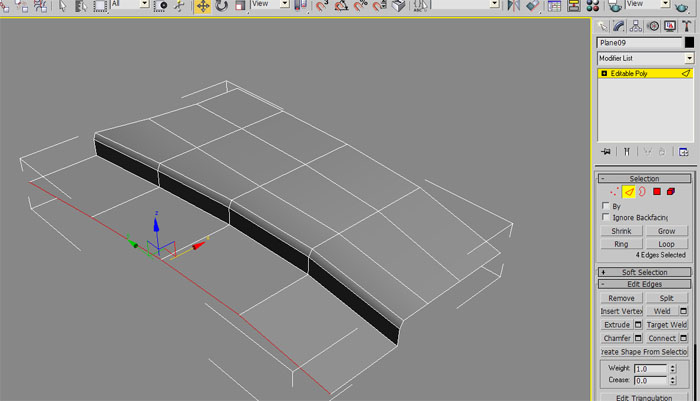700x401 pixels.
Task: Click the Ring button
Action: coord(621,244)
